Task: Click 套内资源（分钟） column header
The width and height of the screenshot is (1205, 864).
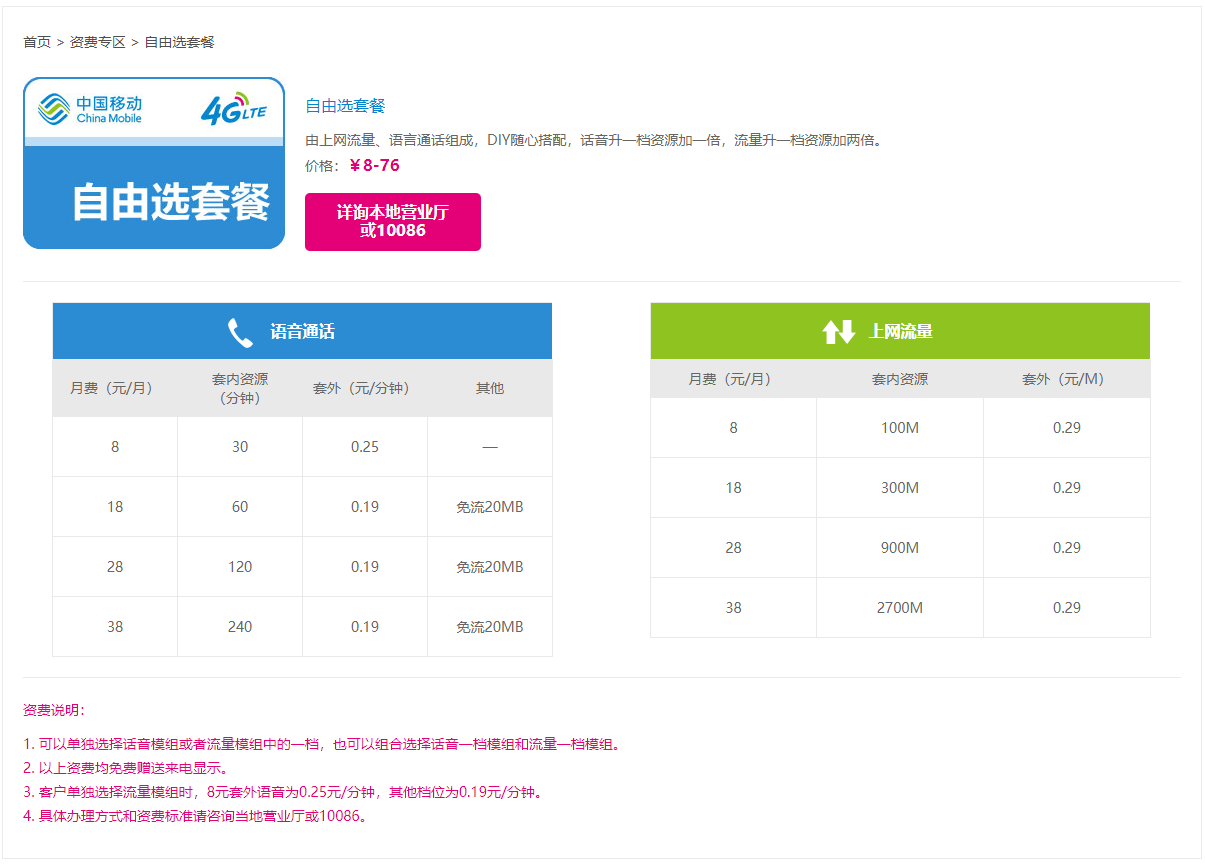Action: pyautogui.click(x=240, y=388)
